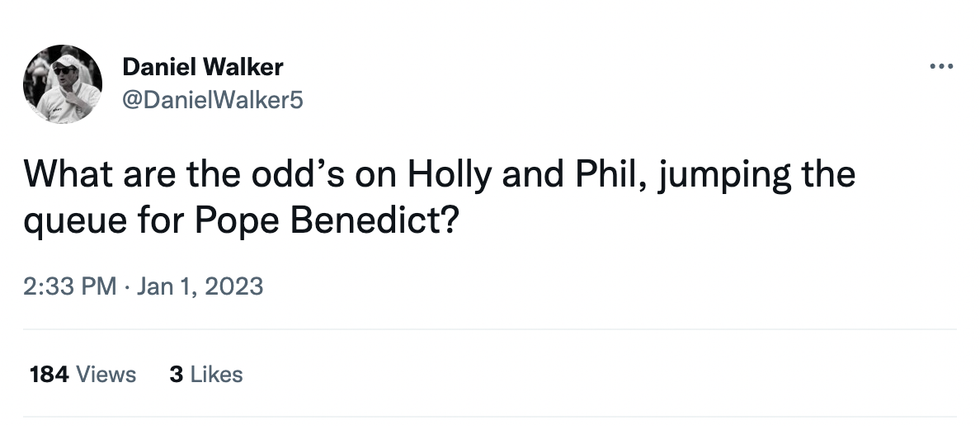Image resolution: width=980 pixels, height=426 pixels.
Task: Open the three-dot more options menu
Action: (x=941, y=67)
